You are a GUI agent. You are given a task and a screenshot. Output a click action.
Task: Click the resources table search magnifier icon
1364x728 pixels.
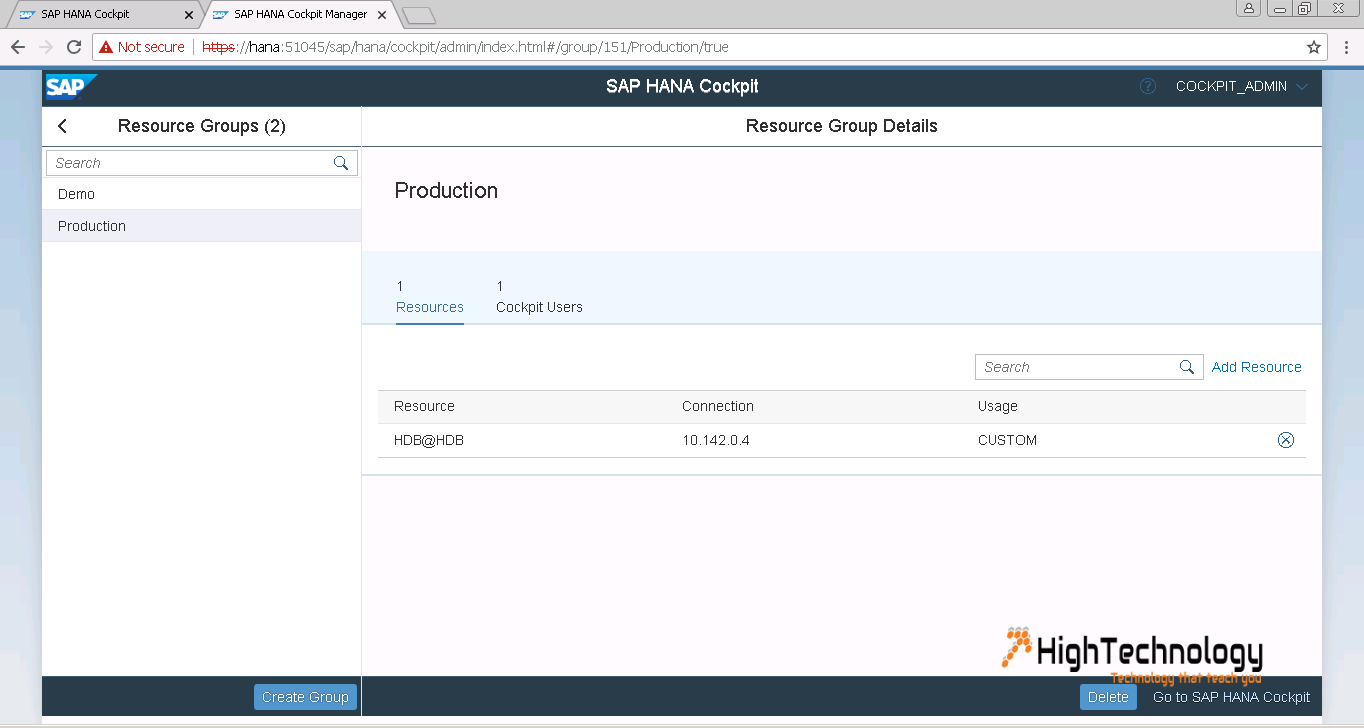[1187, 367]
